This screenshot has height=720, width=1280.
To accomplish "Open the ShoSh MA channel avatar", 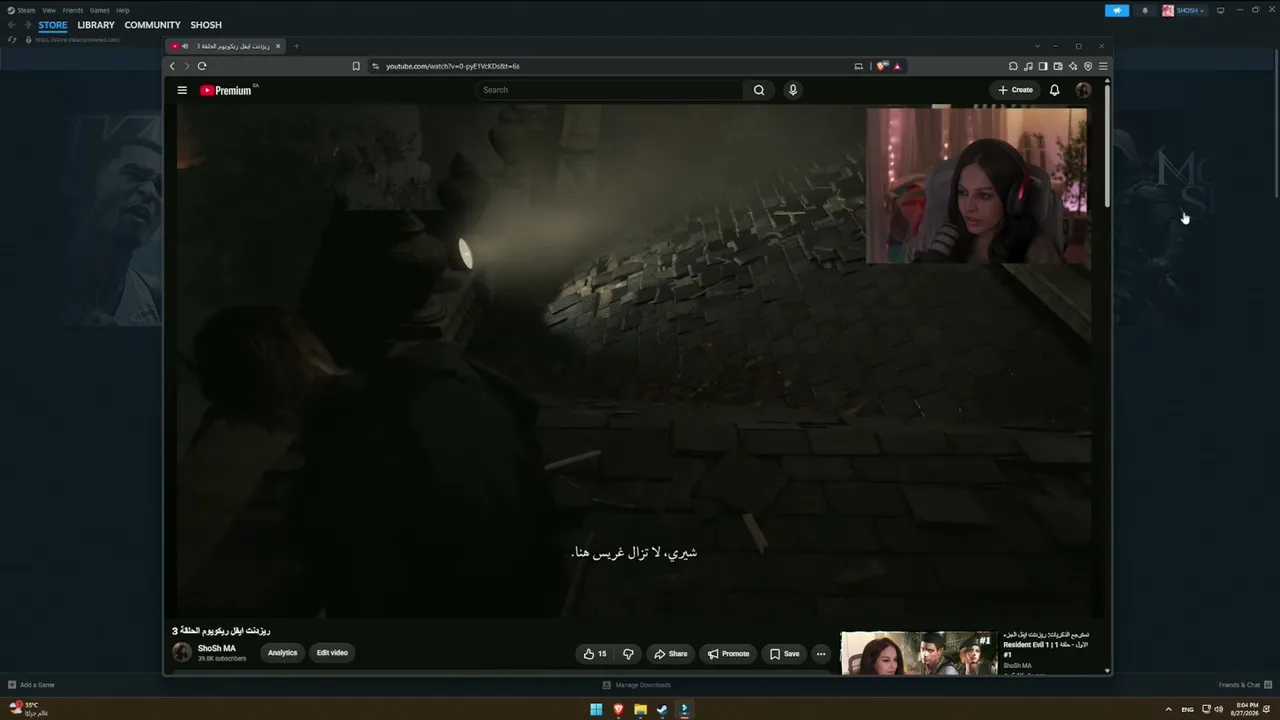I will [182, 653].
